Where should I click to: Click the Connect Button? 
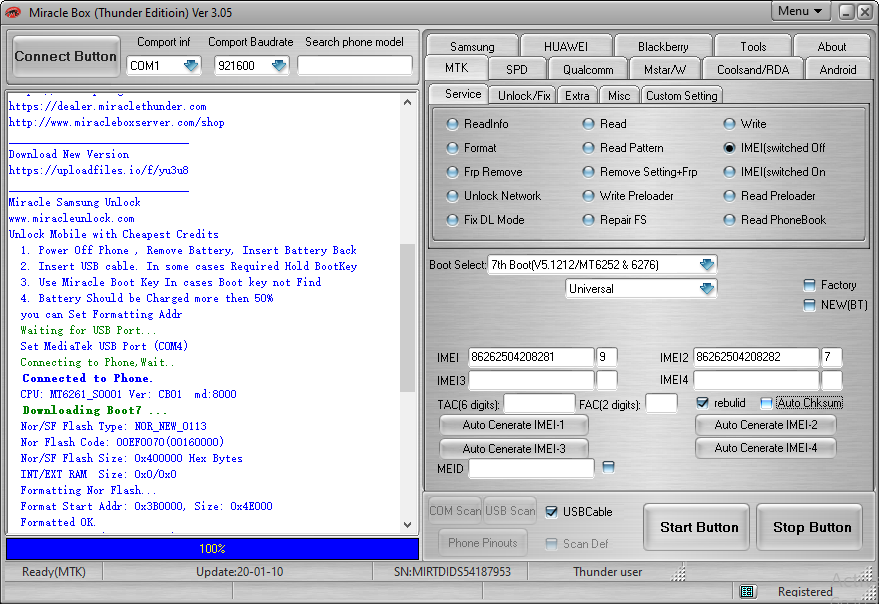[66, 56]
